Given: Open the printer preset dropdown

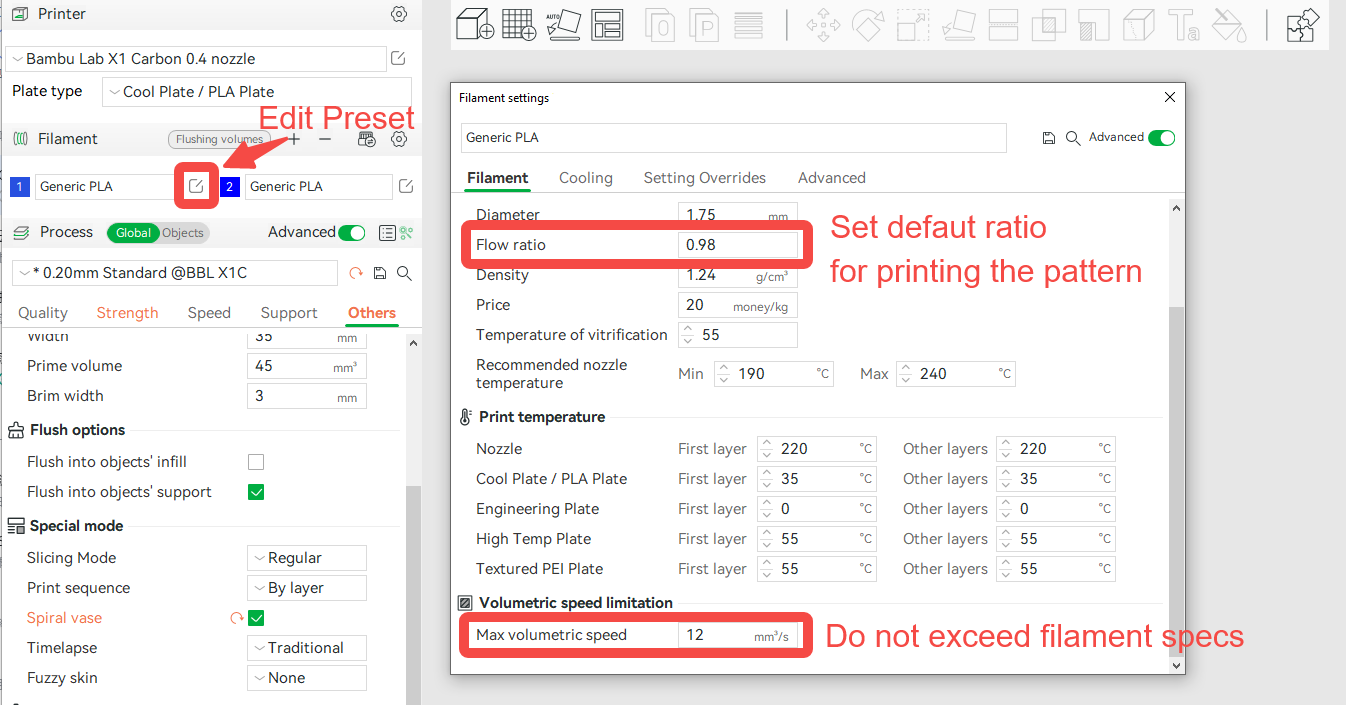Looking at the screenshot, I should [196, 59].
